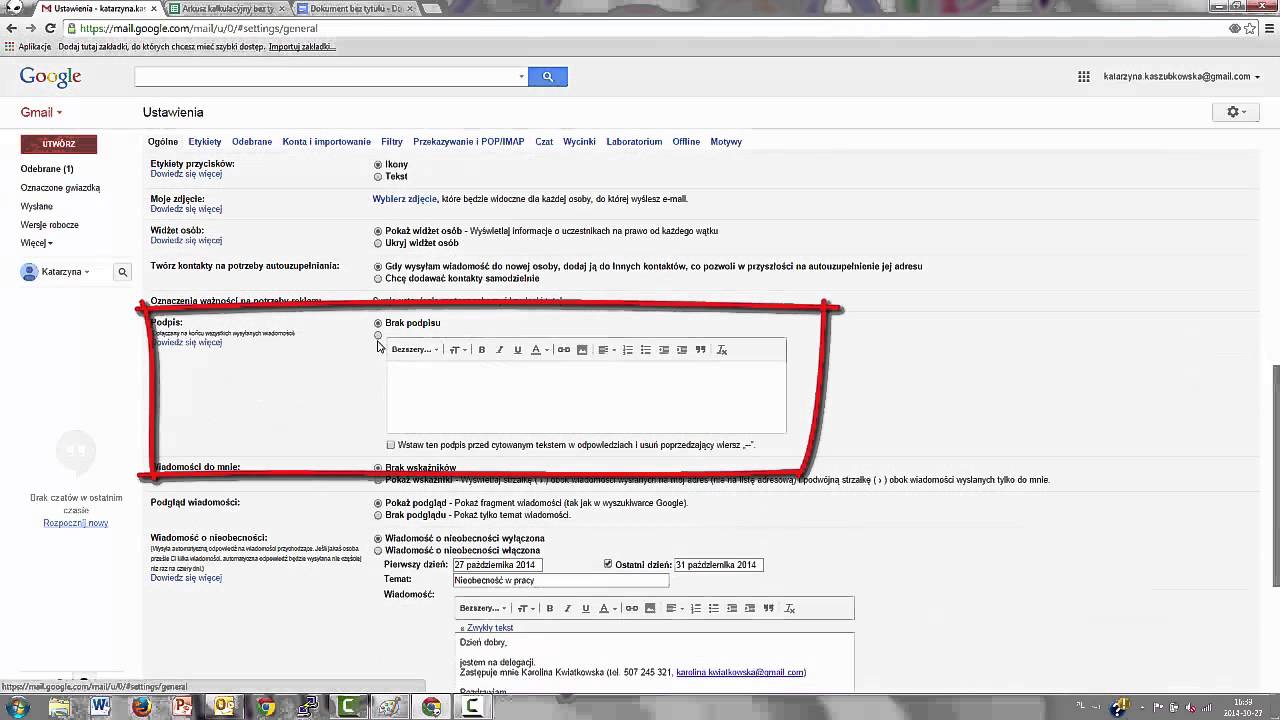Select Wiadomość o nieobecności włączona
Screen dimensions: 1280x720
pos(378,551)
